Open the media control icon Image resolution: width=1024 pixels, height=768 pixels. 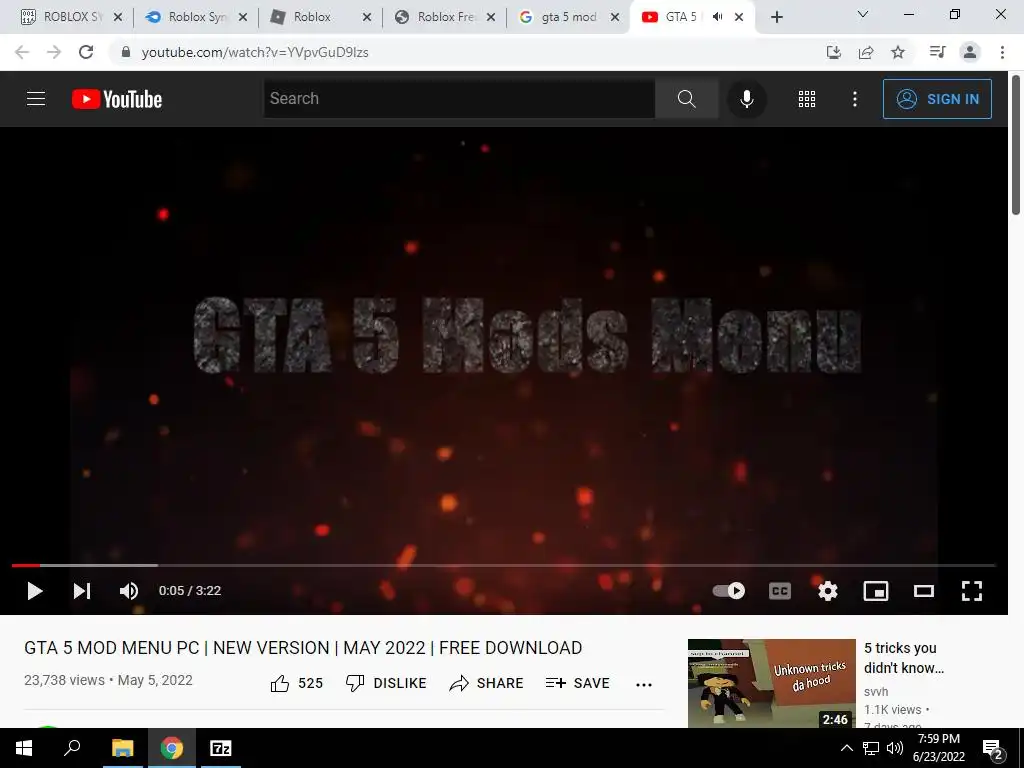tap(937, 52)
